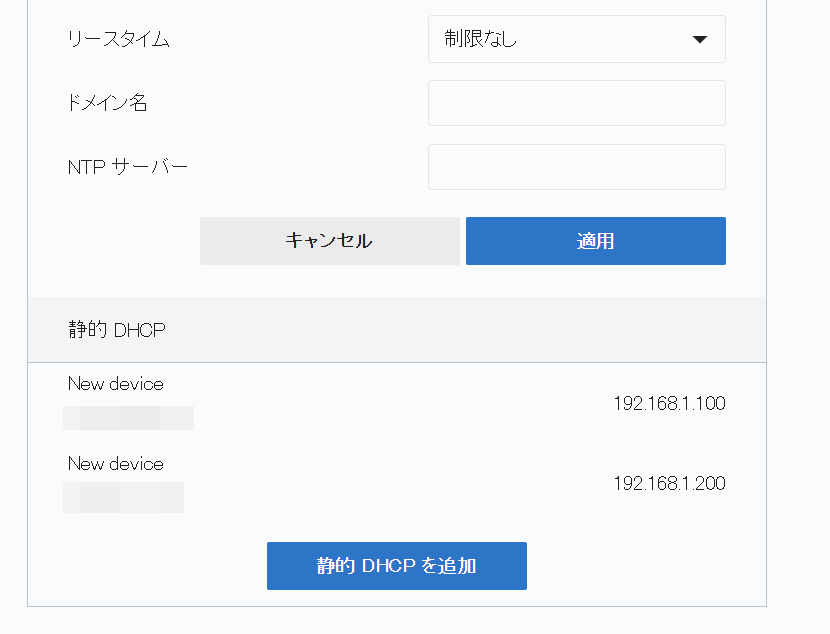The image size is (830, 634).
Task: Click into the NTP サーバー field
Action: (x=576, y=167)
